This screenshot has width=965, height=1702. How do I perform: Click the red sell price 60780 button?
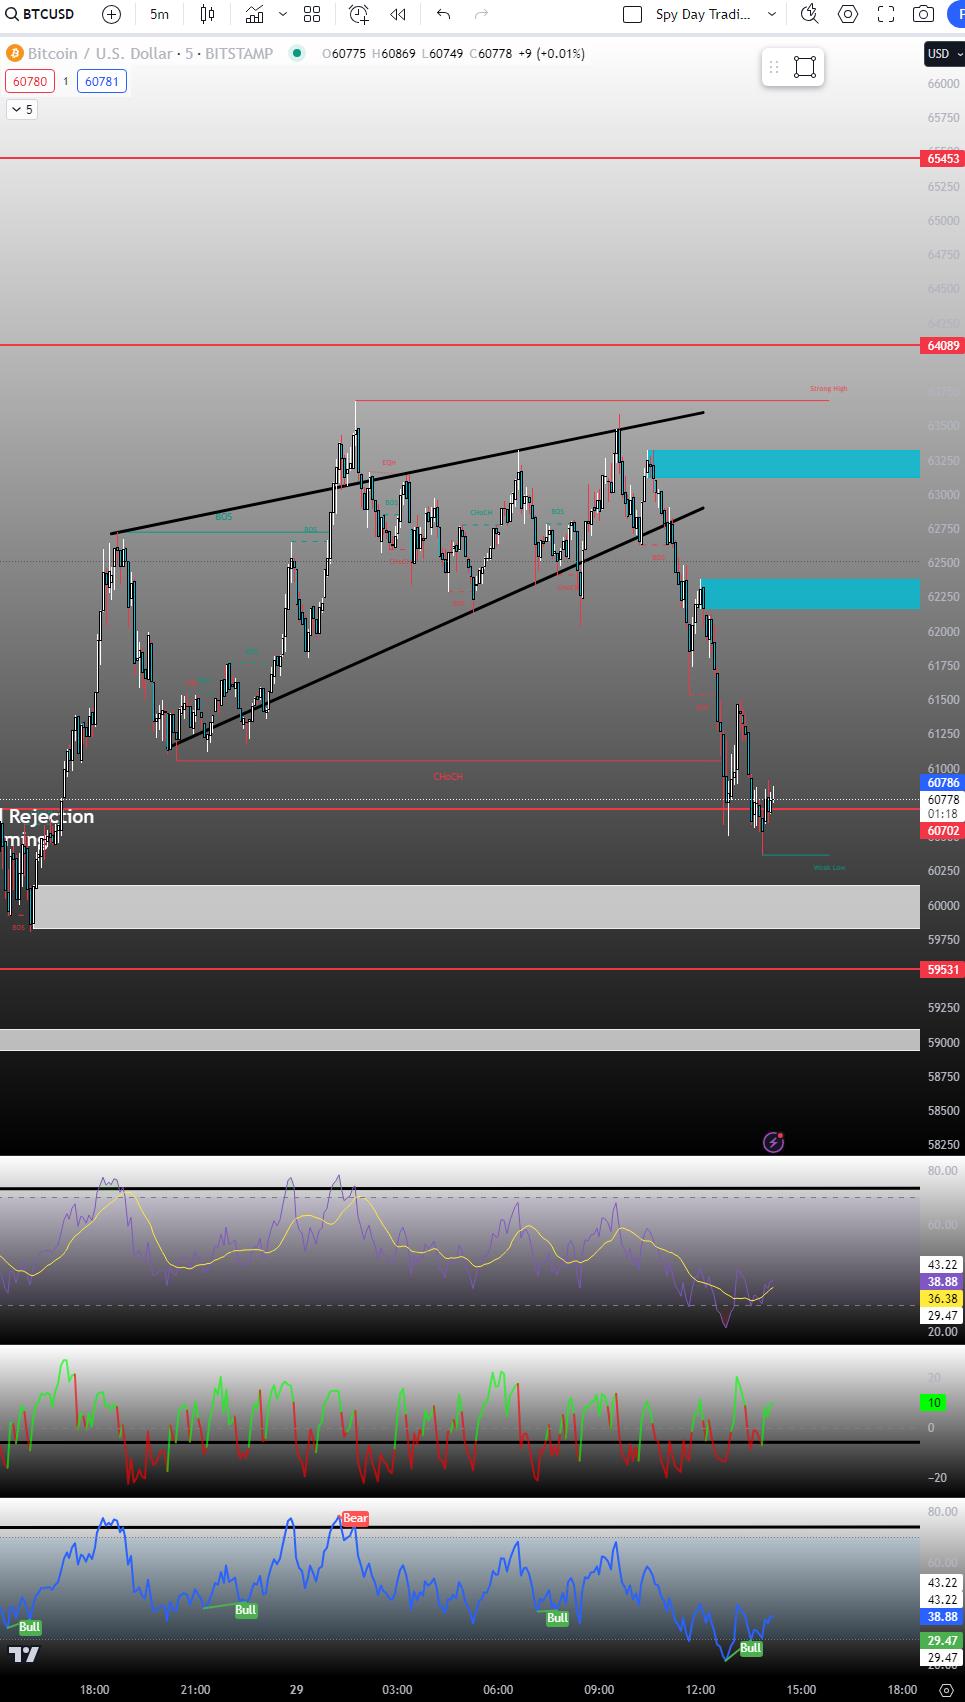(x=30, y=82)
